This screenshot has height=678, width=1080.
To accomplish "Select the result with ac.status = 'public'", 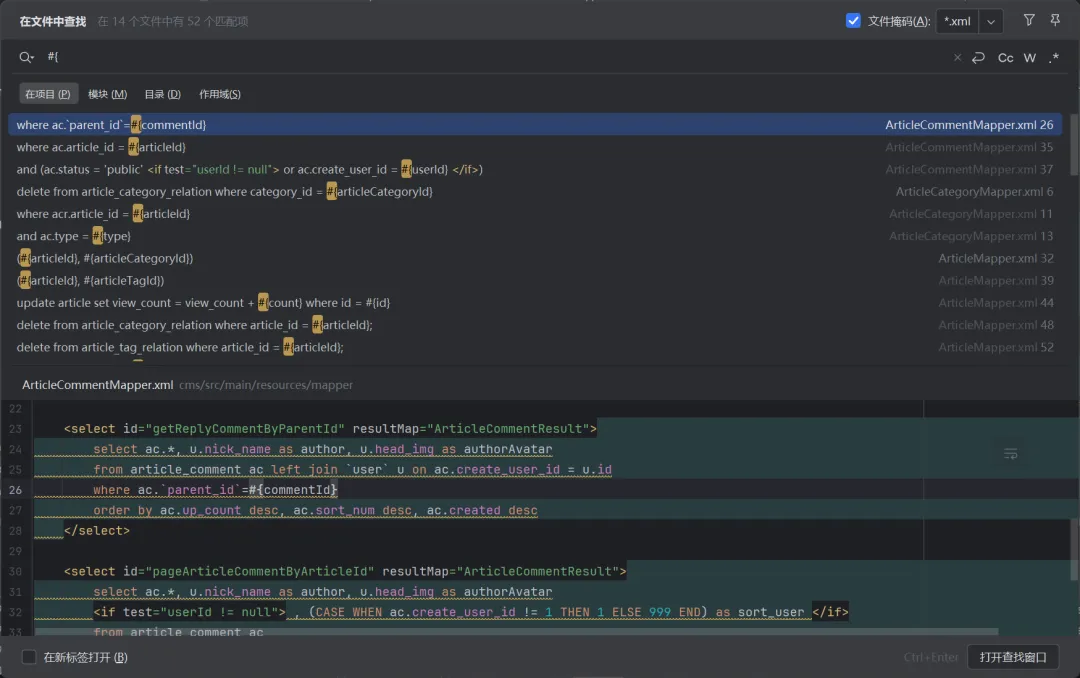I will (x=535, y=169).
